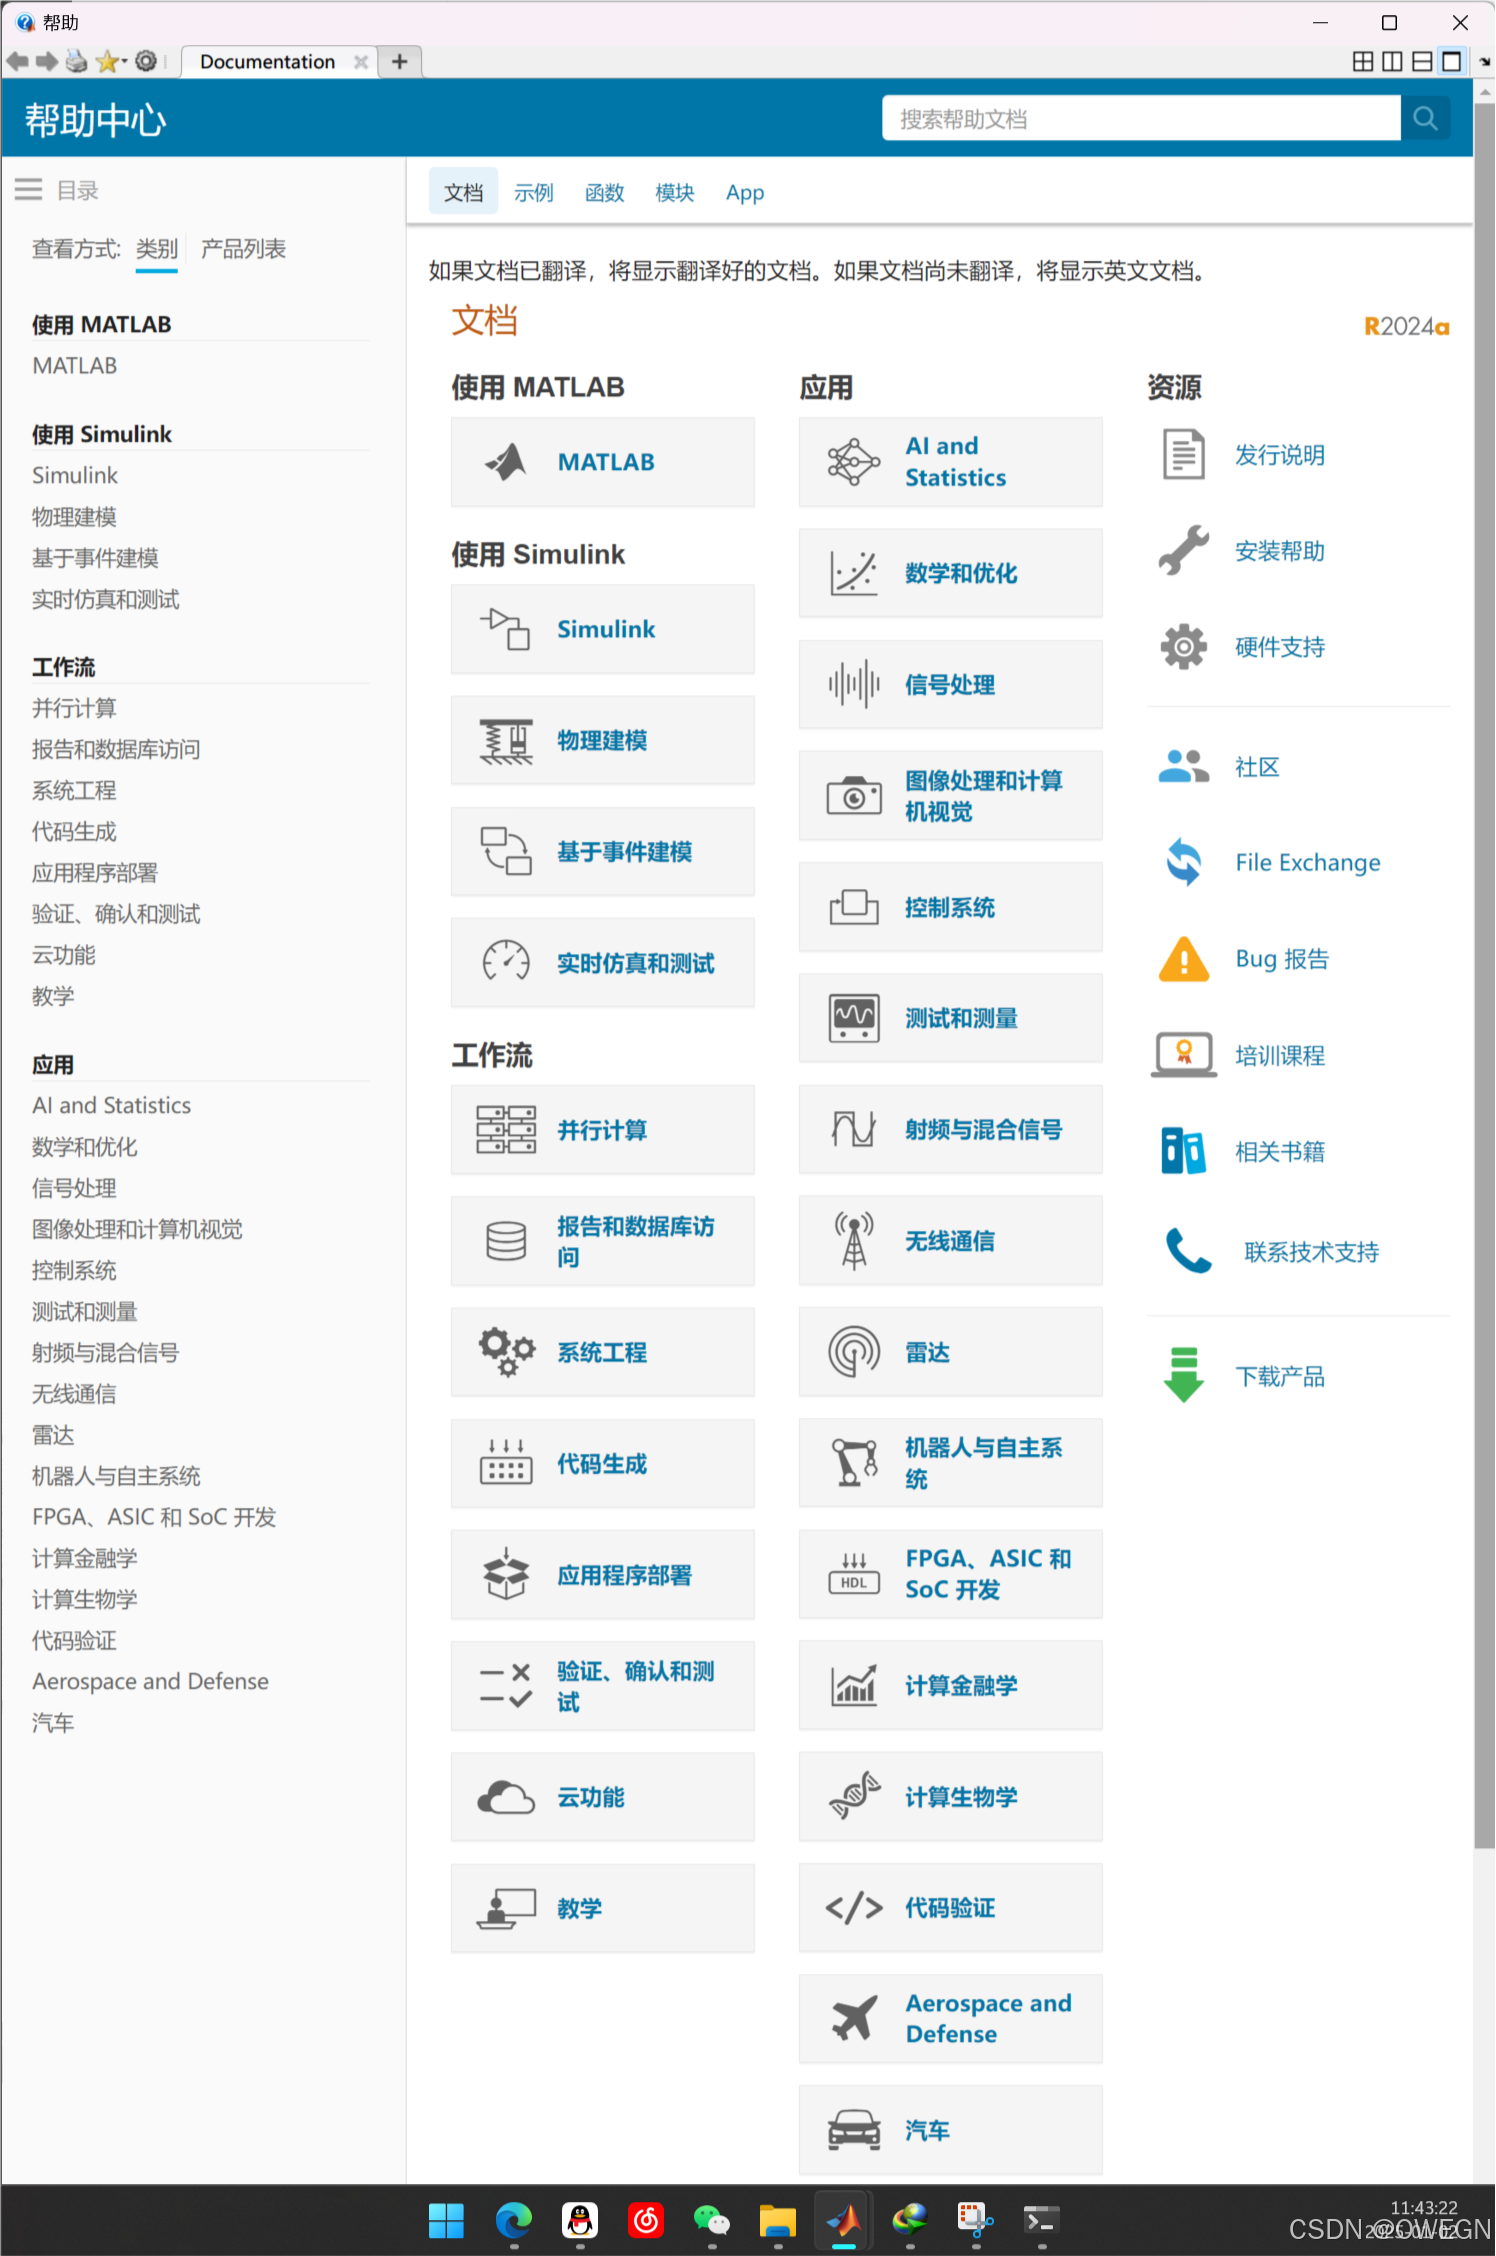
Task: Open 硬件支持 resource link
Action: pyautogui.click(x=1279, y=647)
